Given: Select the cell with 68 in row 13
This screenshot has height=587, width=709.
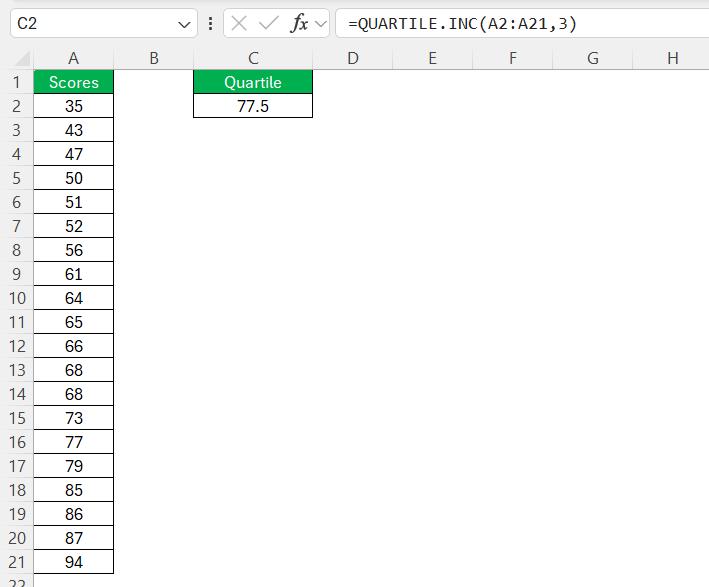Looking at the screenshot, I should click(73, 370).
